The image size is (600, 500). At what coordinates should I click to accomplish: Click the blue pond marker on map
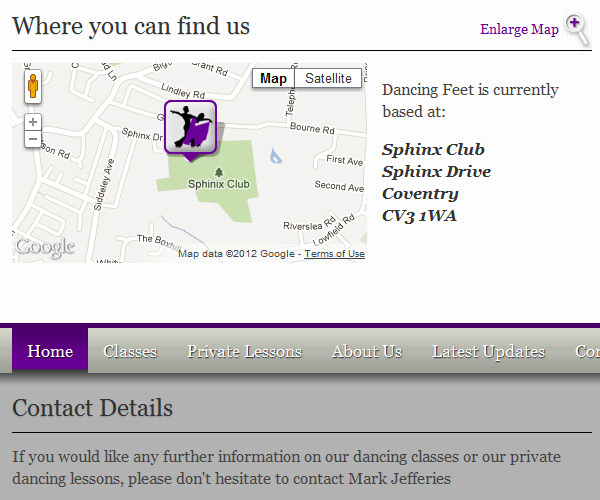[276, 155]
